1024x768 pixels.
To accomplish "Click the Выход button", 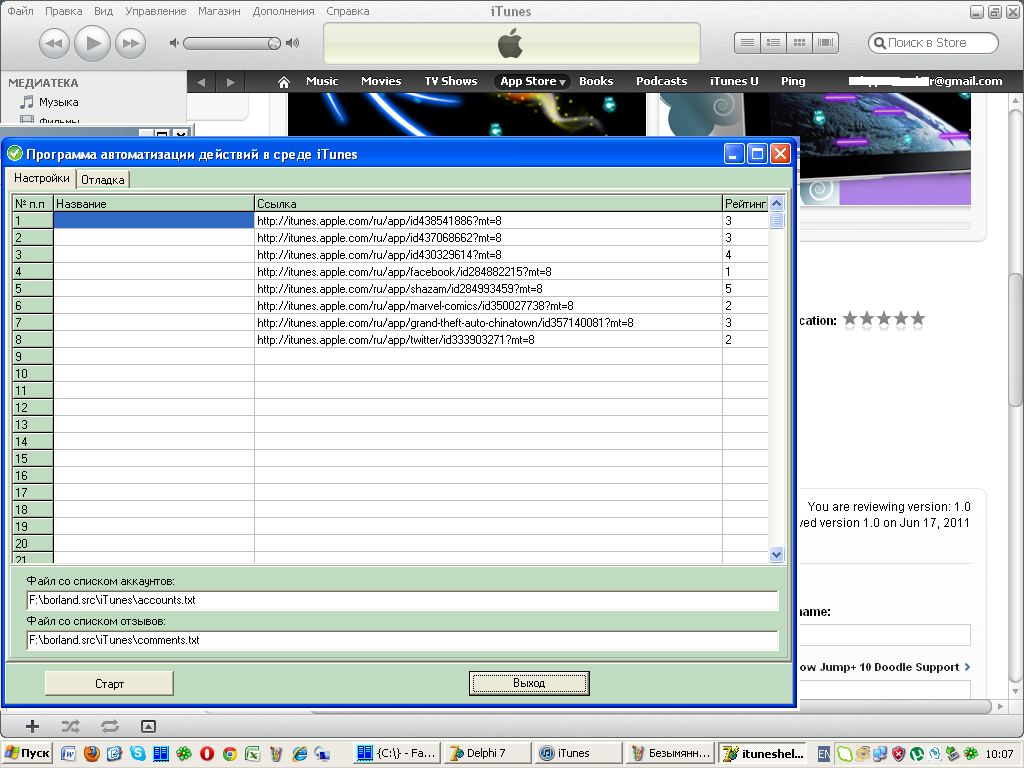I will [529, 683].
